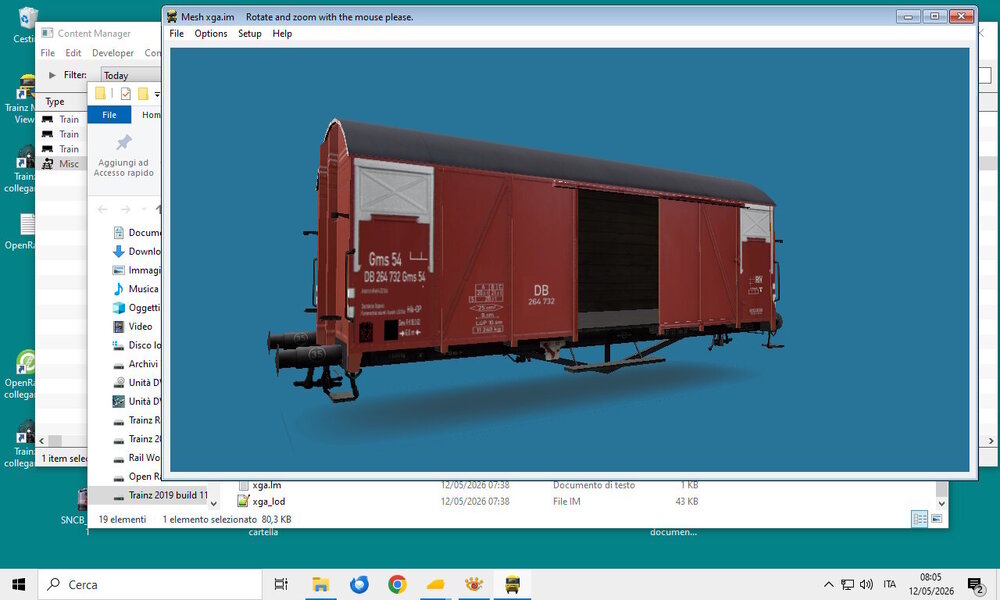Show hidden system tray icons chevron
The height and width of the screenshot is (600, 1000).
[x=828, y=584]
